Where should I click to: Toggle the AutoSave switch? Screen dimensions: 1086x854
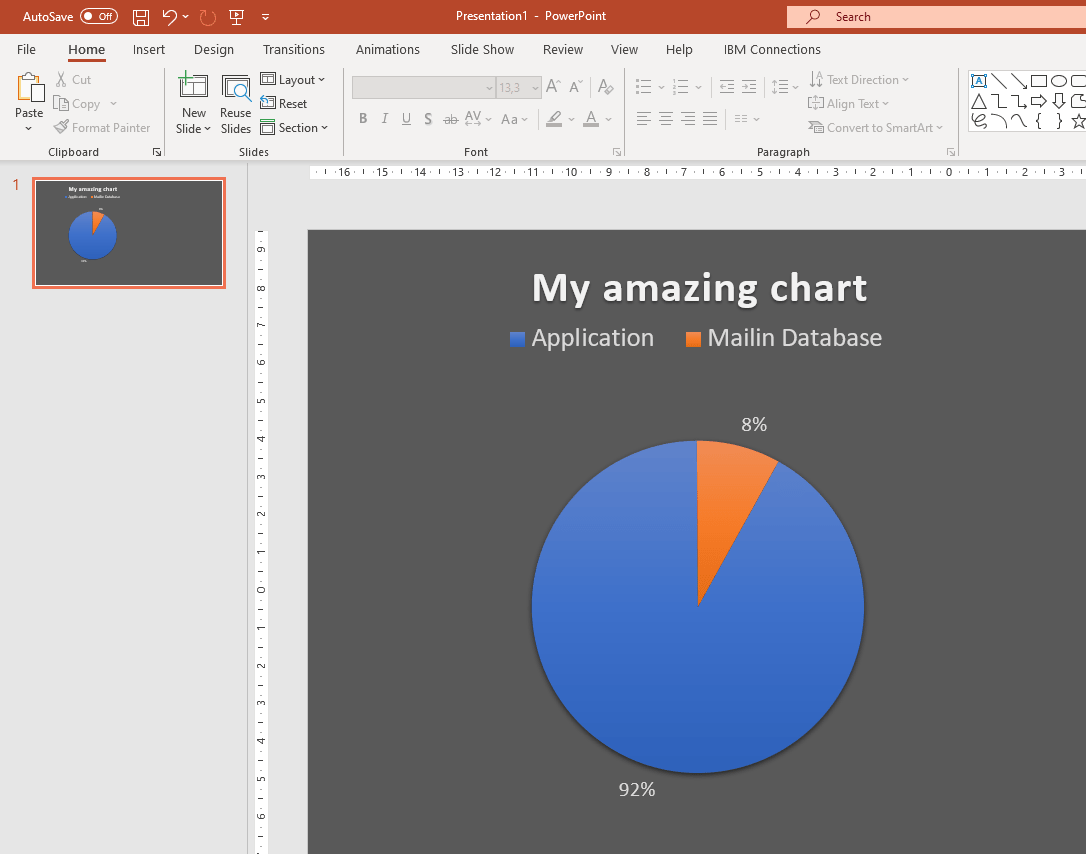pos(98,17)
